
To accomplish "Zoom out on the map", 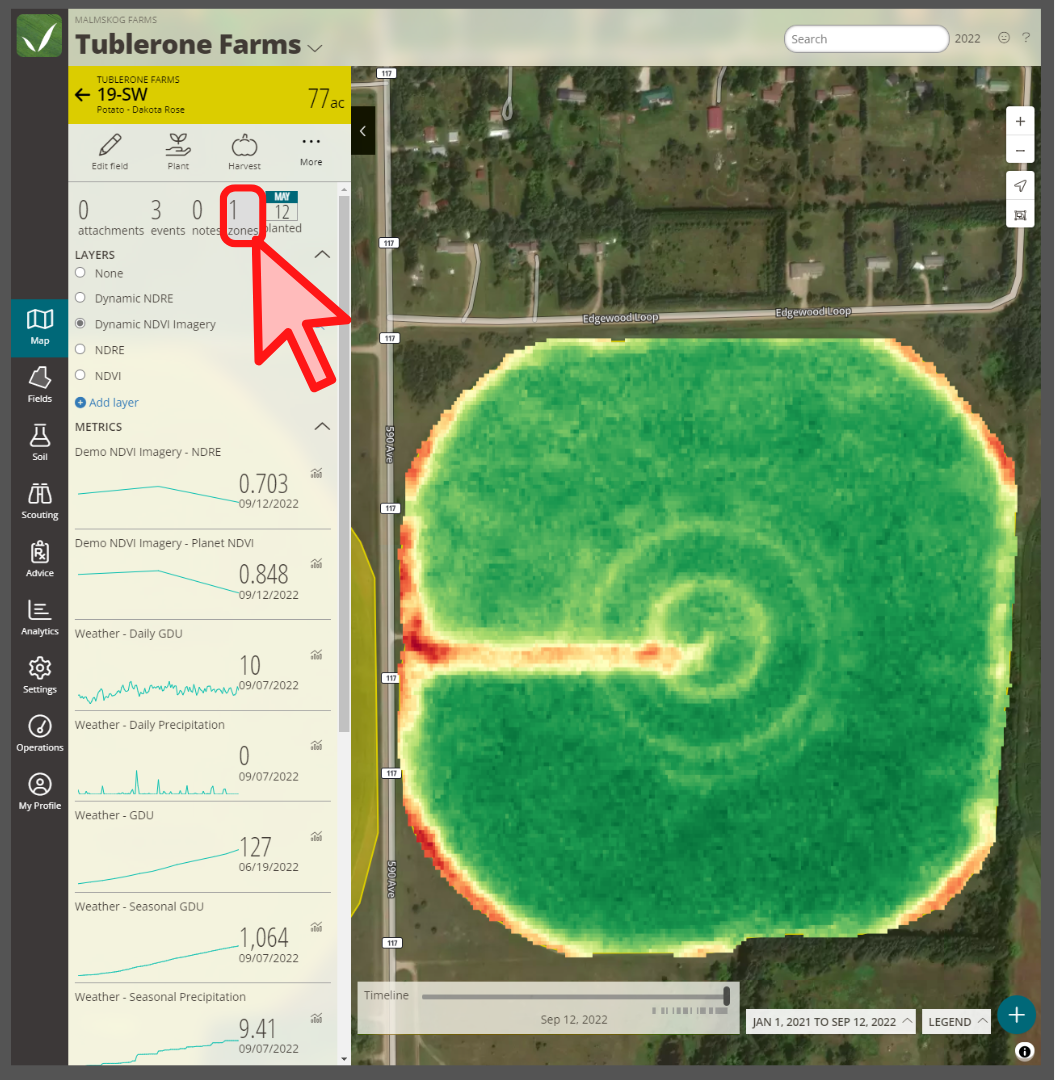I will tap(1020, 149).
